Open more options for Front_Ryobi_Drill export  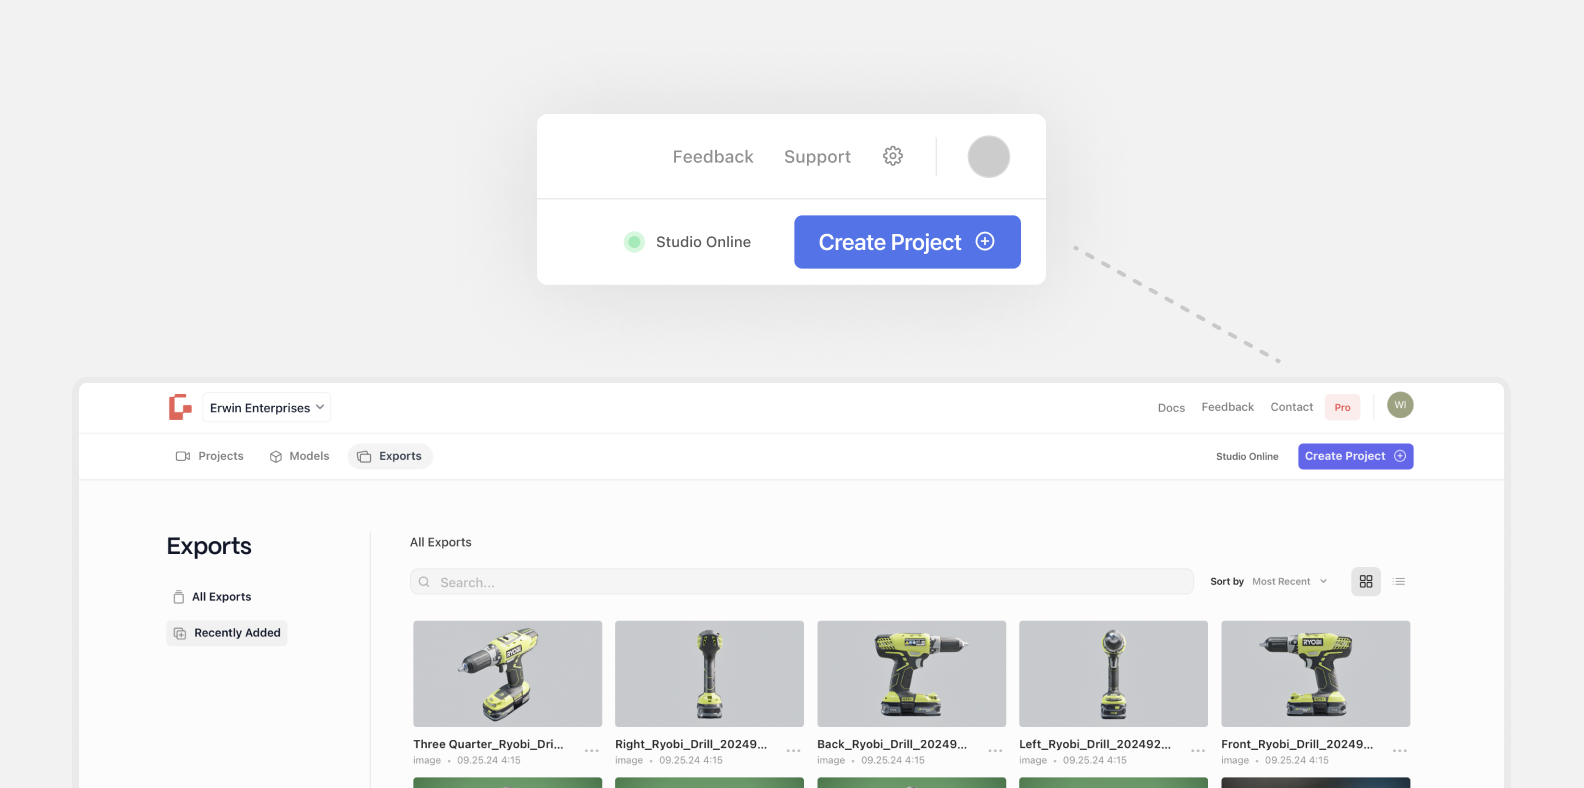click(x=1400, y=750)
